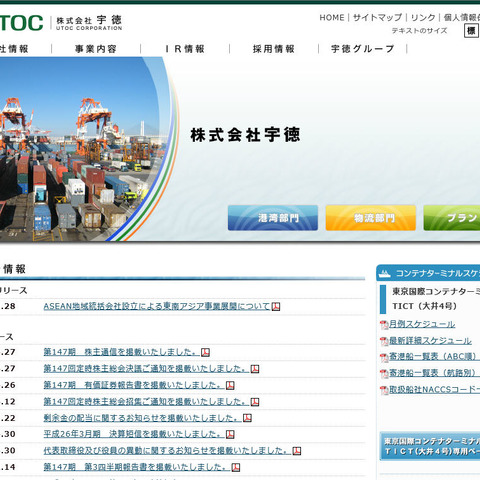Click PDF icon before 寄港船一覧表（航路別）
This screenshot has height=480, width=480.
pos(384,374)
